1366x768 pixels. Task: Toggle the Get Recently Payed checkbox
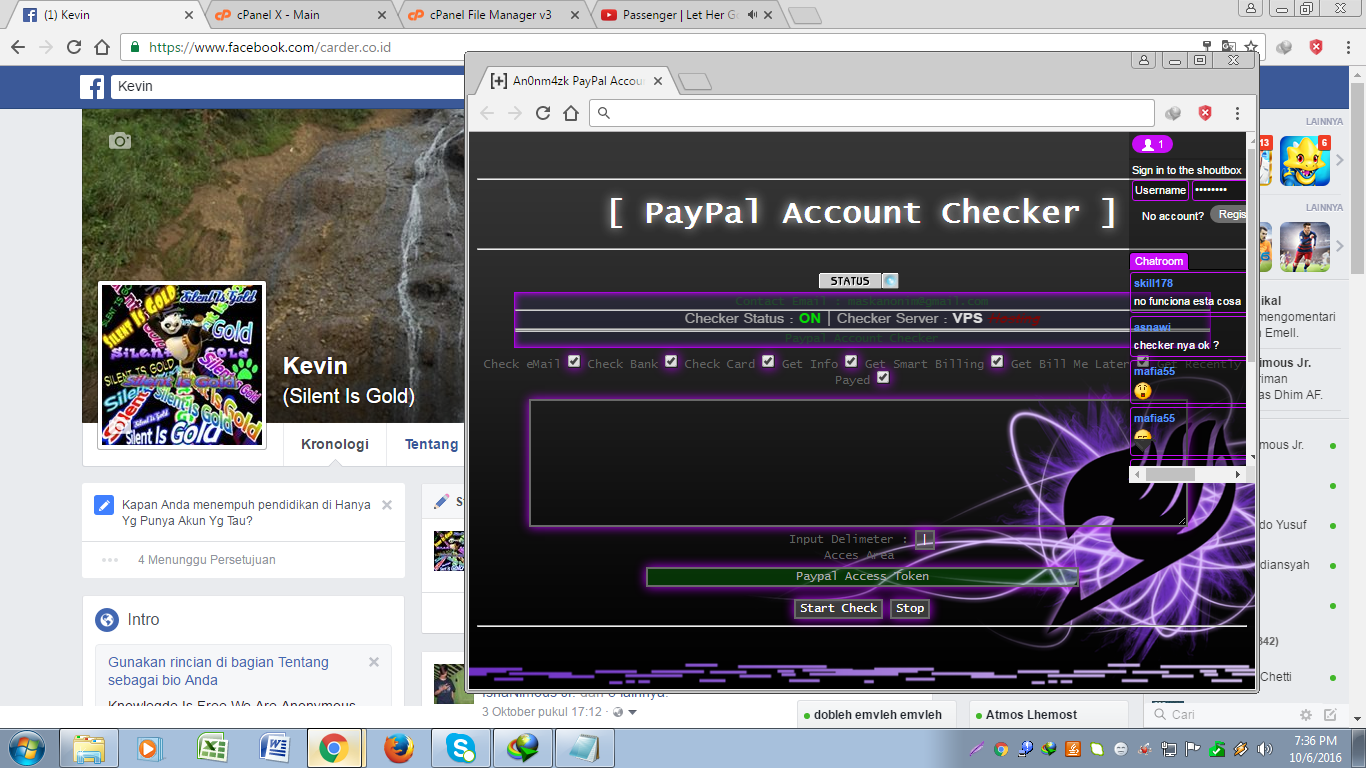point(883,377)
